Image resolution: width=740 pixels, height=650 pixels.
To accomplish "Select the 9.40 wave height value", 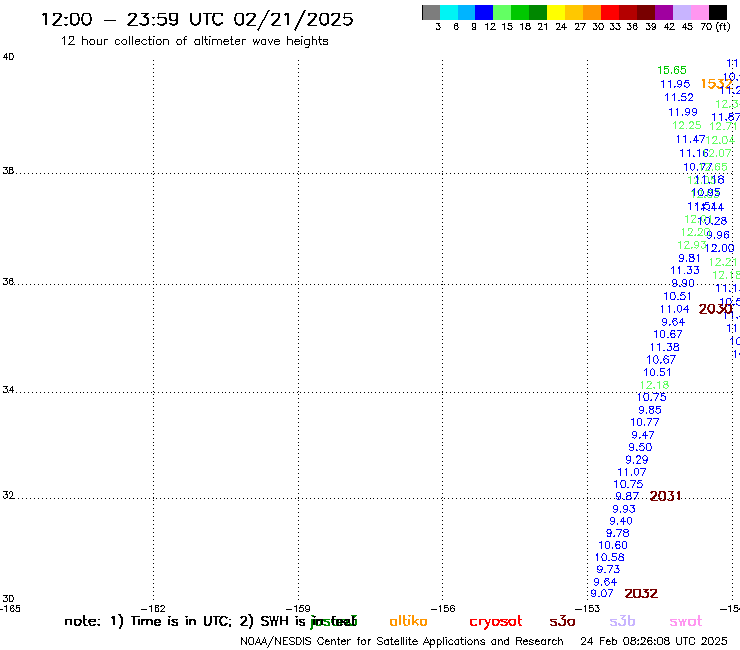I will pos(621,521).
